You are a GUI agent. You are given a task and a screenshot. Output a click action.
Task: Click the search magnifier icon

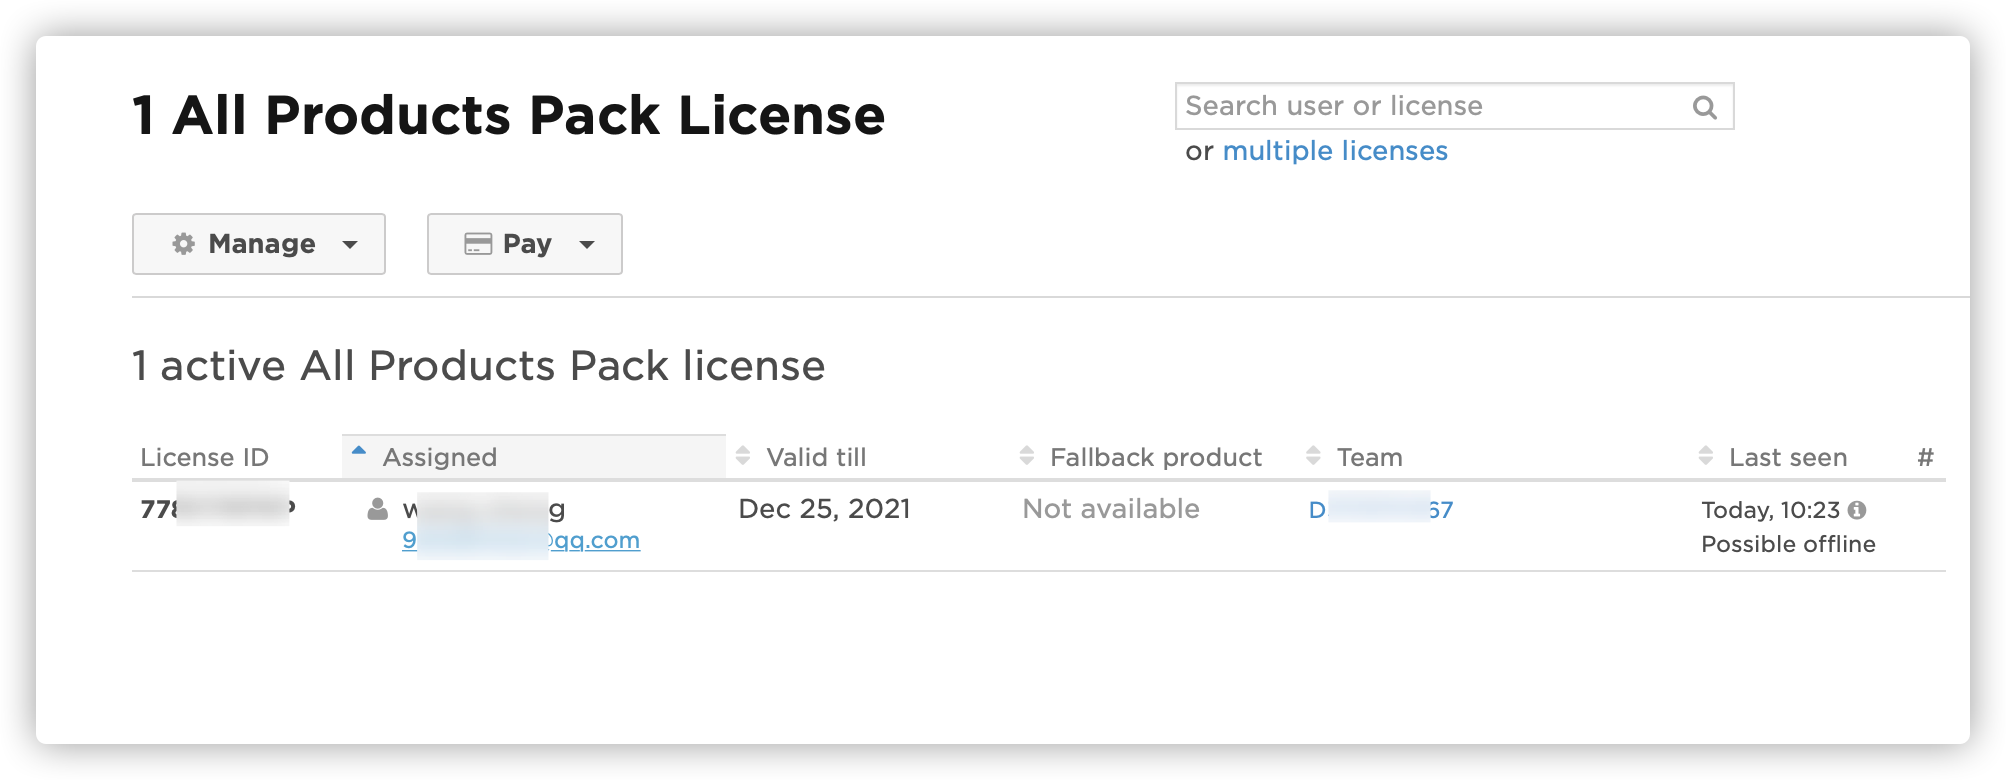coord(1704,107)
